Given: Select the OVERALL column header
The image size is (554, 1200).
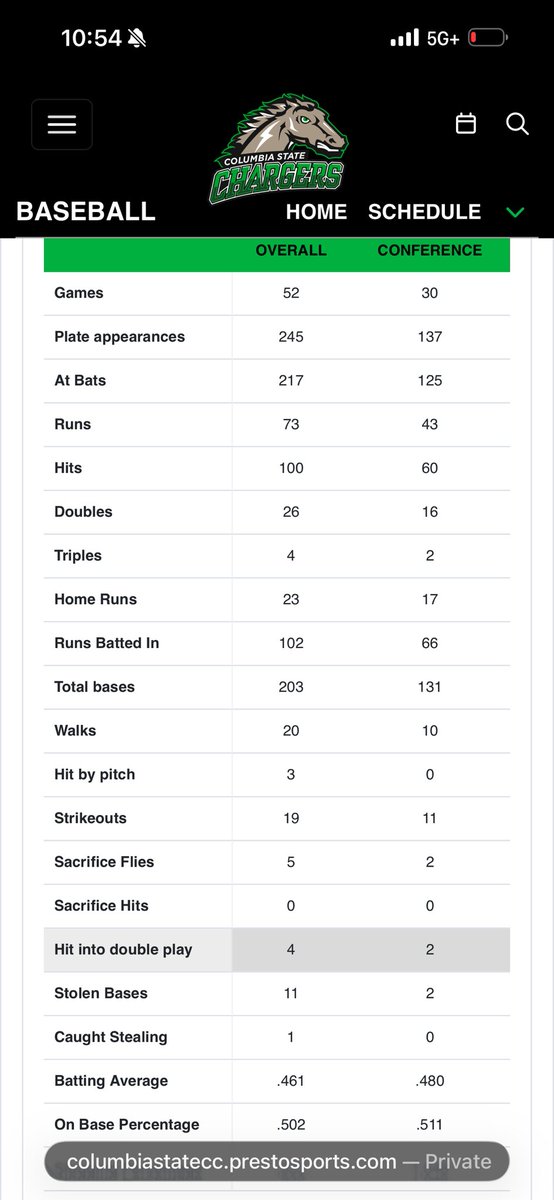Looking at the screenshot, I should pyautogui.click(x=291, y=250).
